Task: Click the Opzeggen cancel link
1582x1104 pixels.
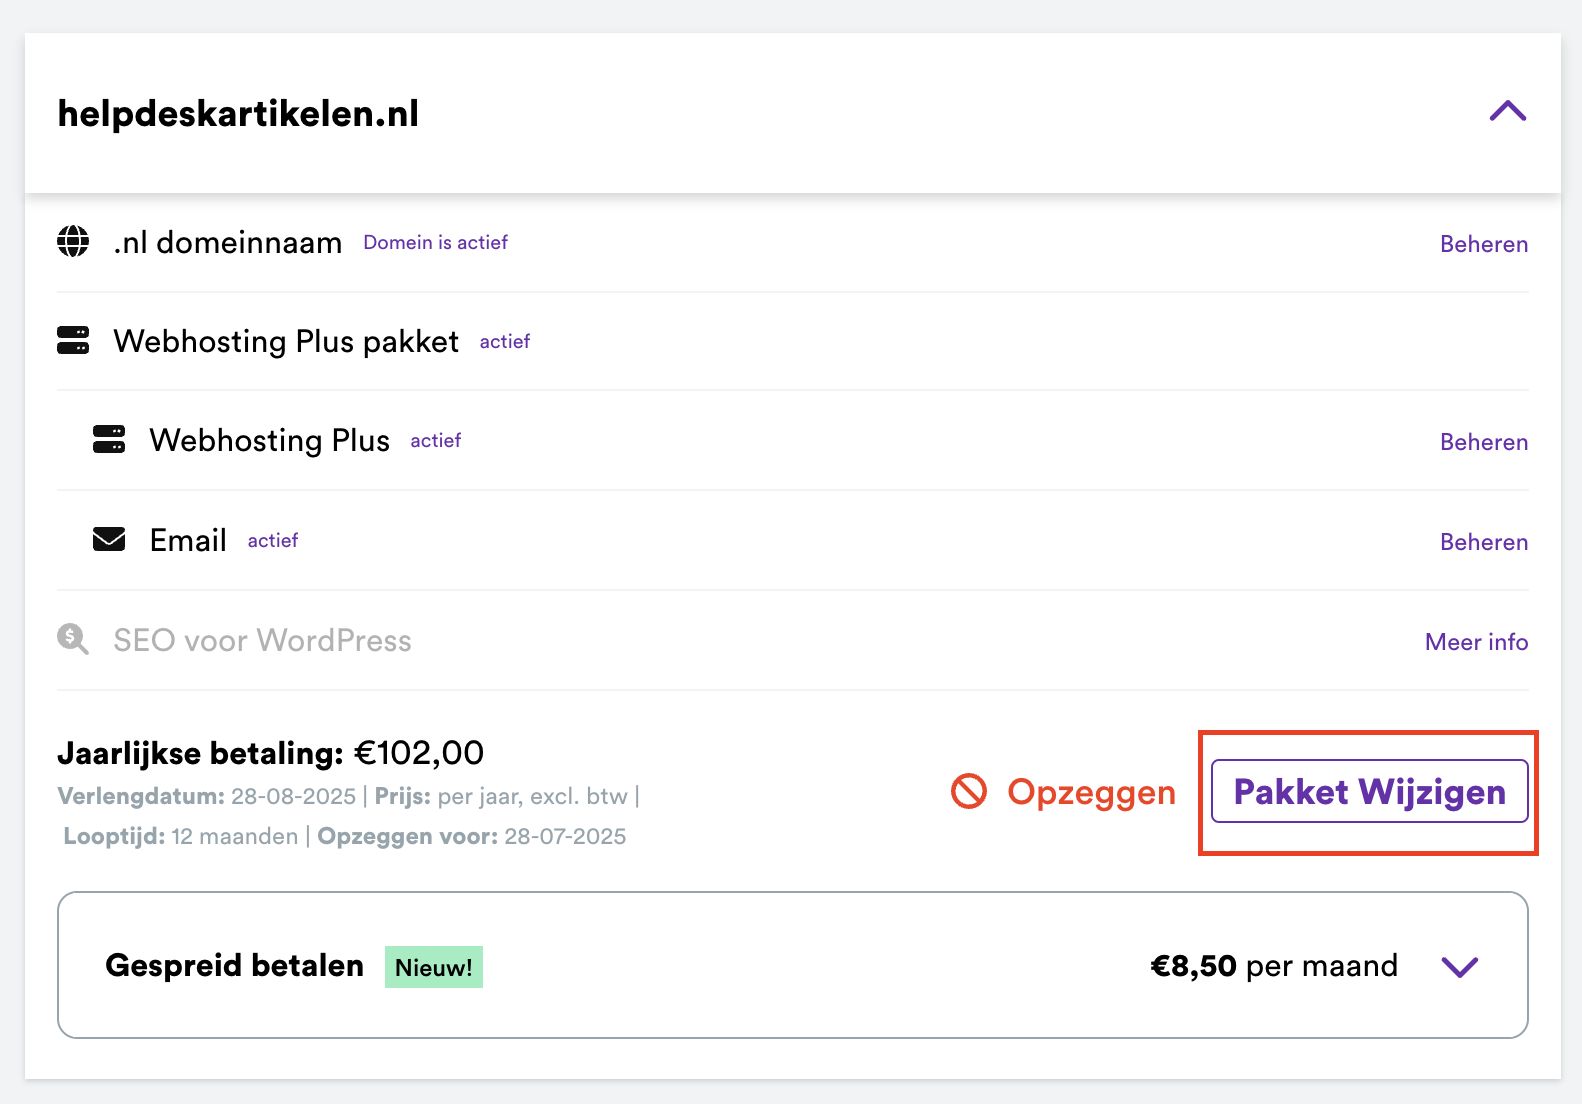Action: tap(1091, 792)
